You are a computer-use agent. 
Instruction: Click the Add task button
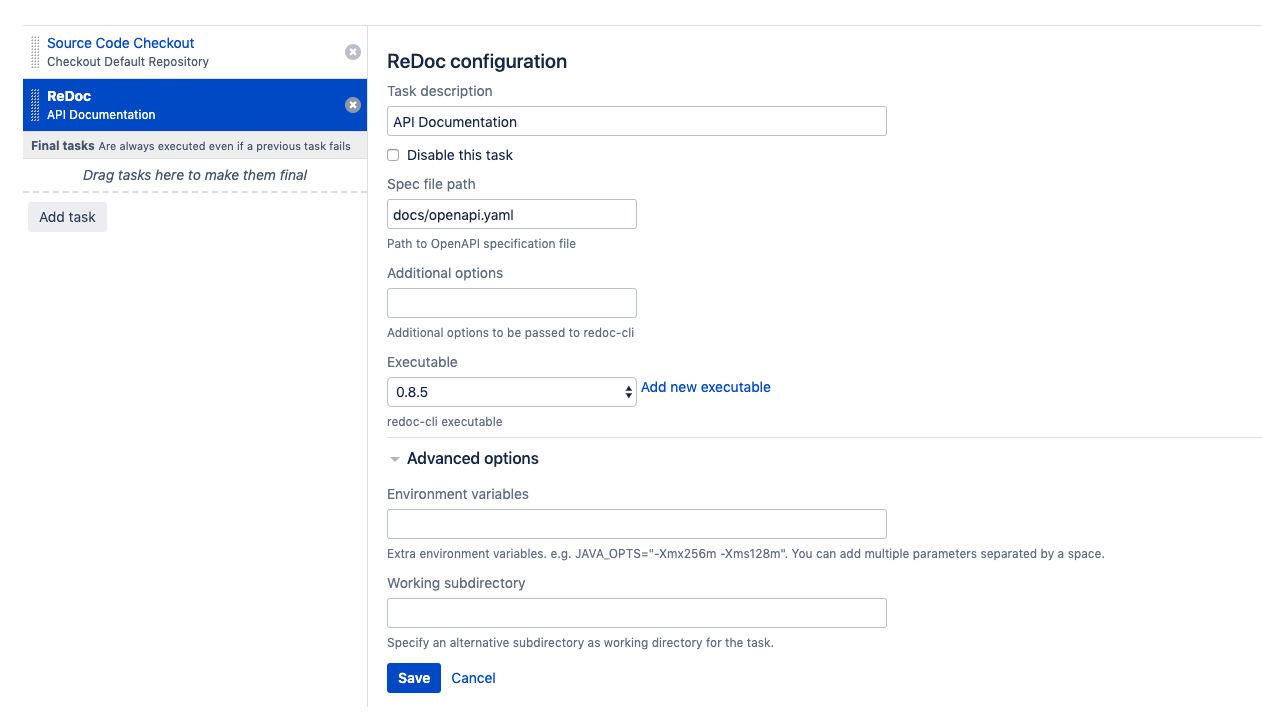[67, 217]
